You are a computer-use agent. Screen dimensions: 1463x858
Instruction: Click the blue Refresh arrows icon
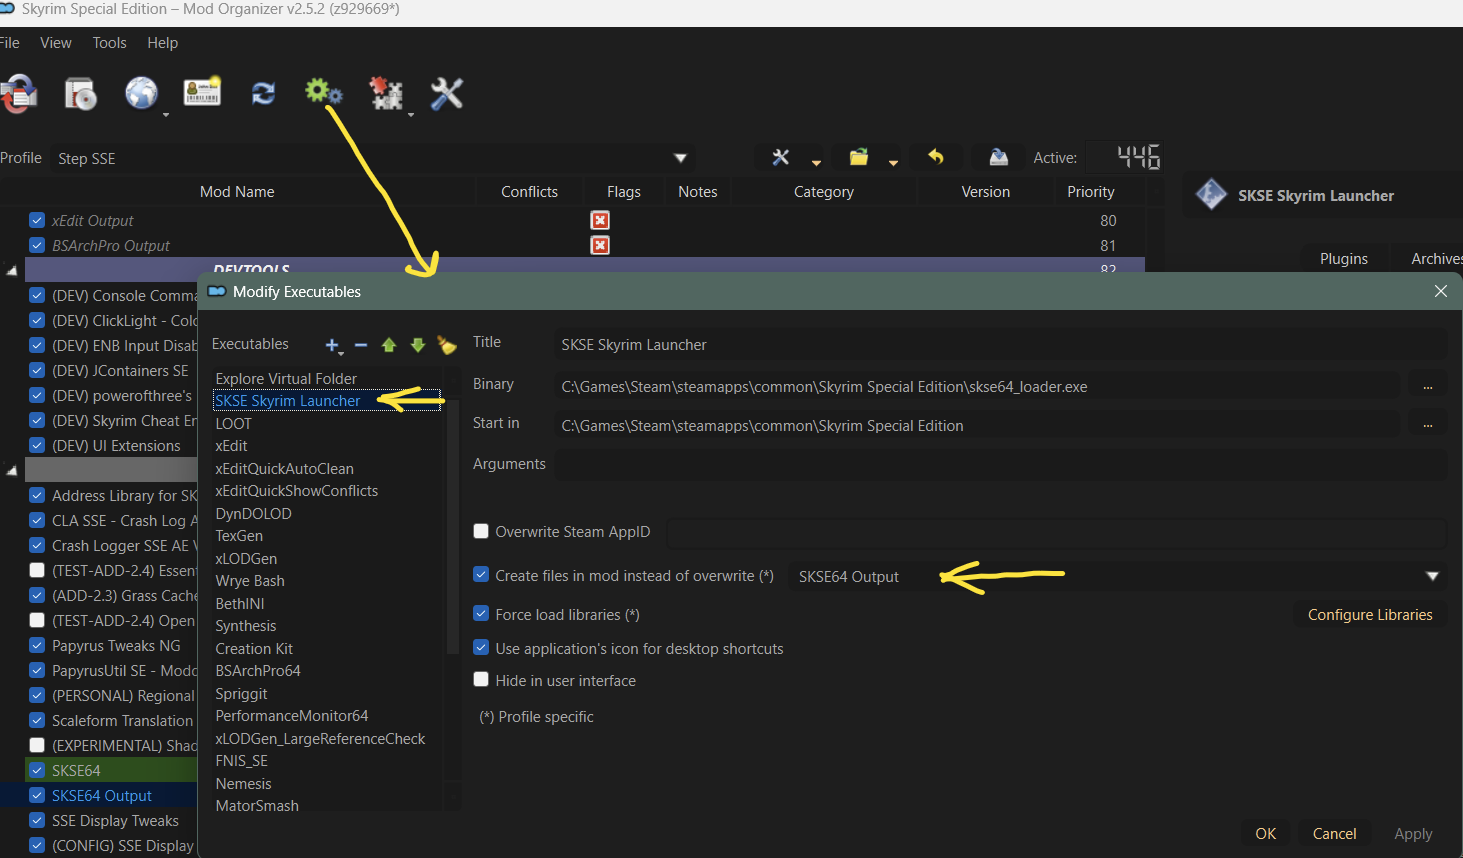[x=263, y=93]
